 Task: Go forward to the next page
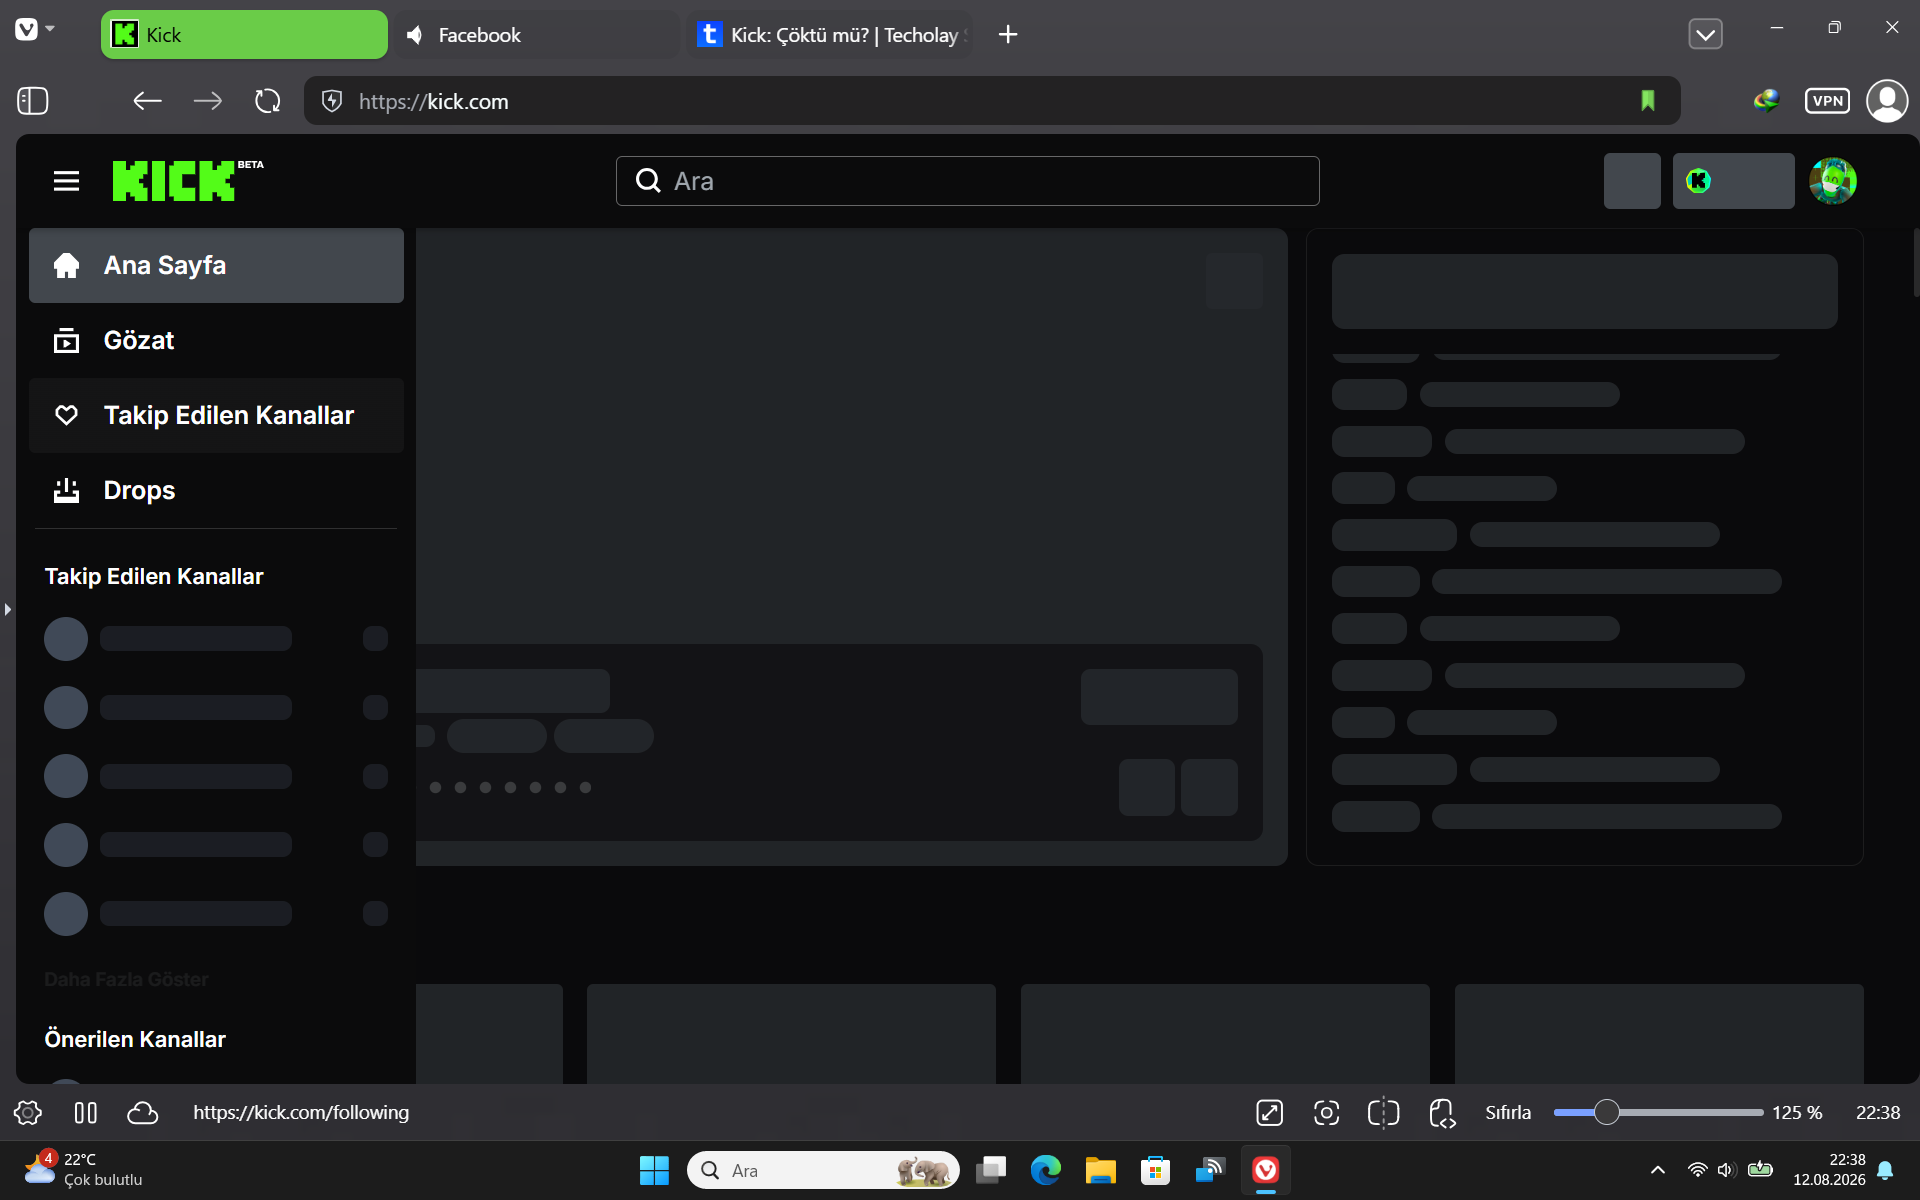[x=208, y=101]
